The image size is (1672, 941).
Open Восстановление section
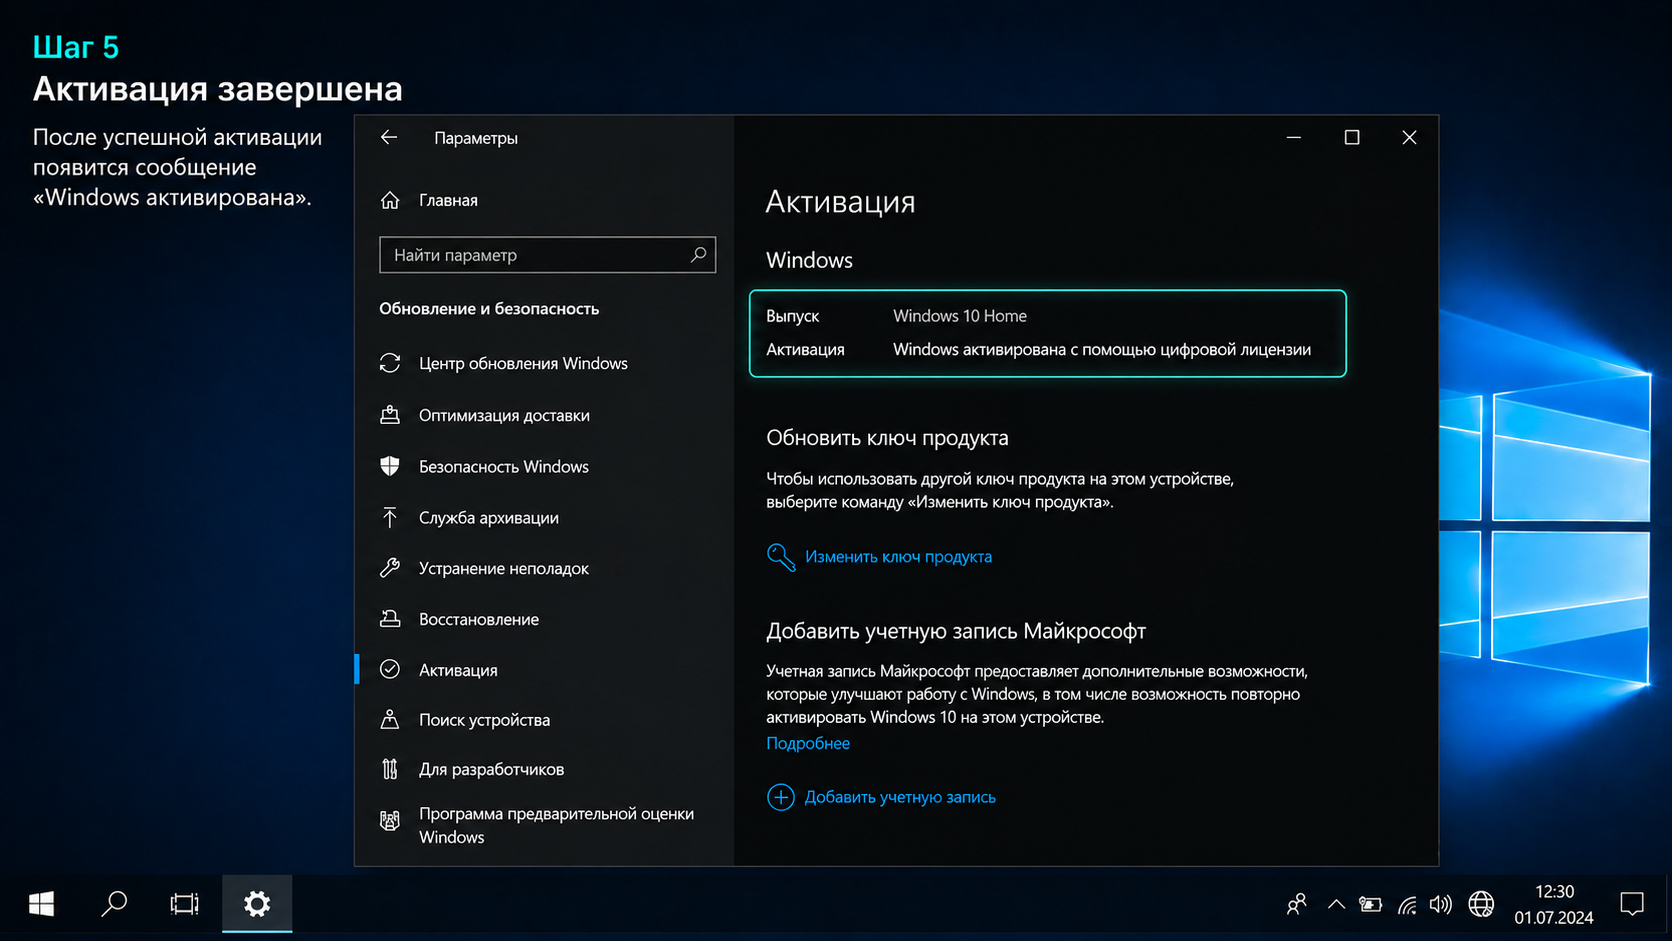(x=479, y=620)
